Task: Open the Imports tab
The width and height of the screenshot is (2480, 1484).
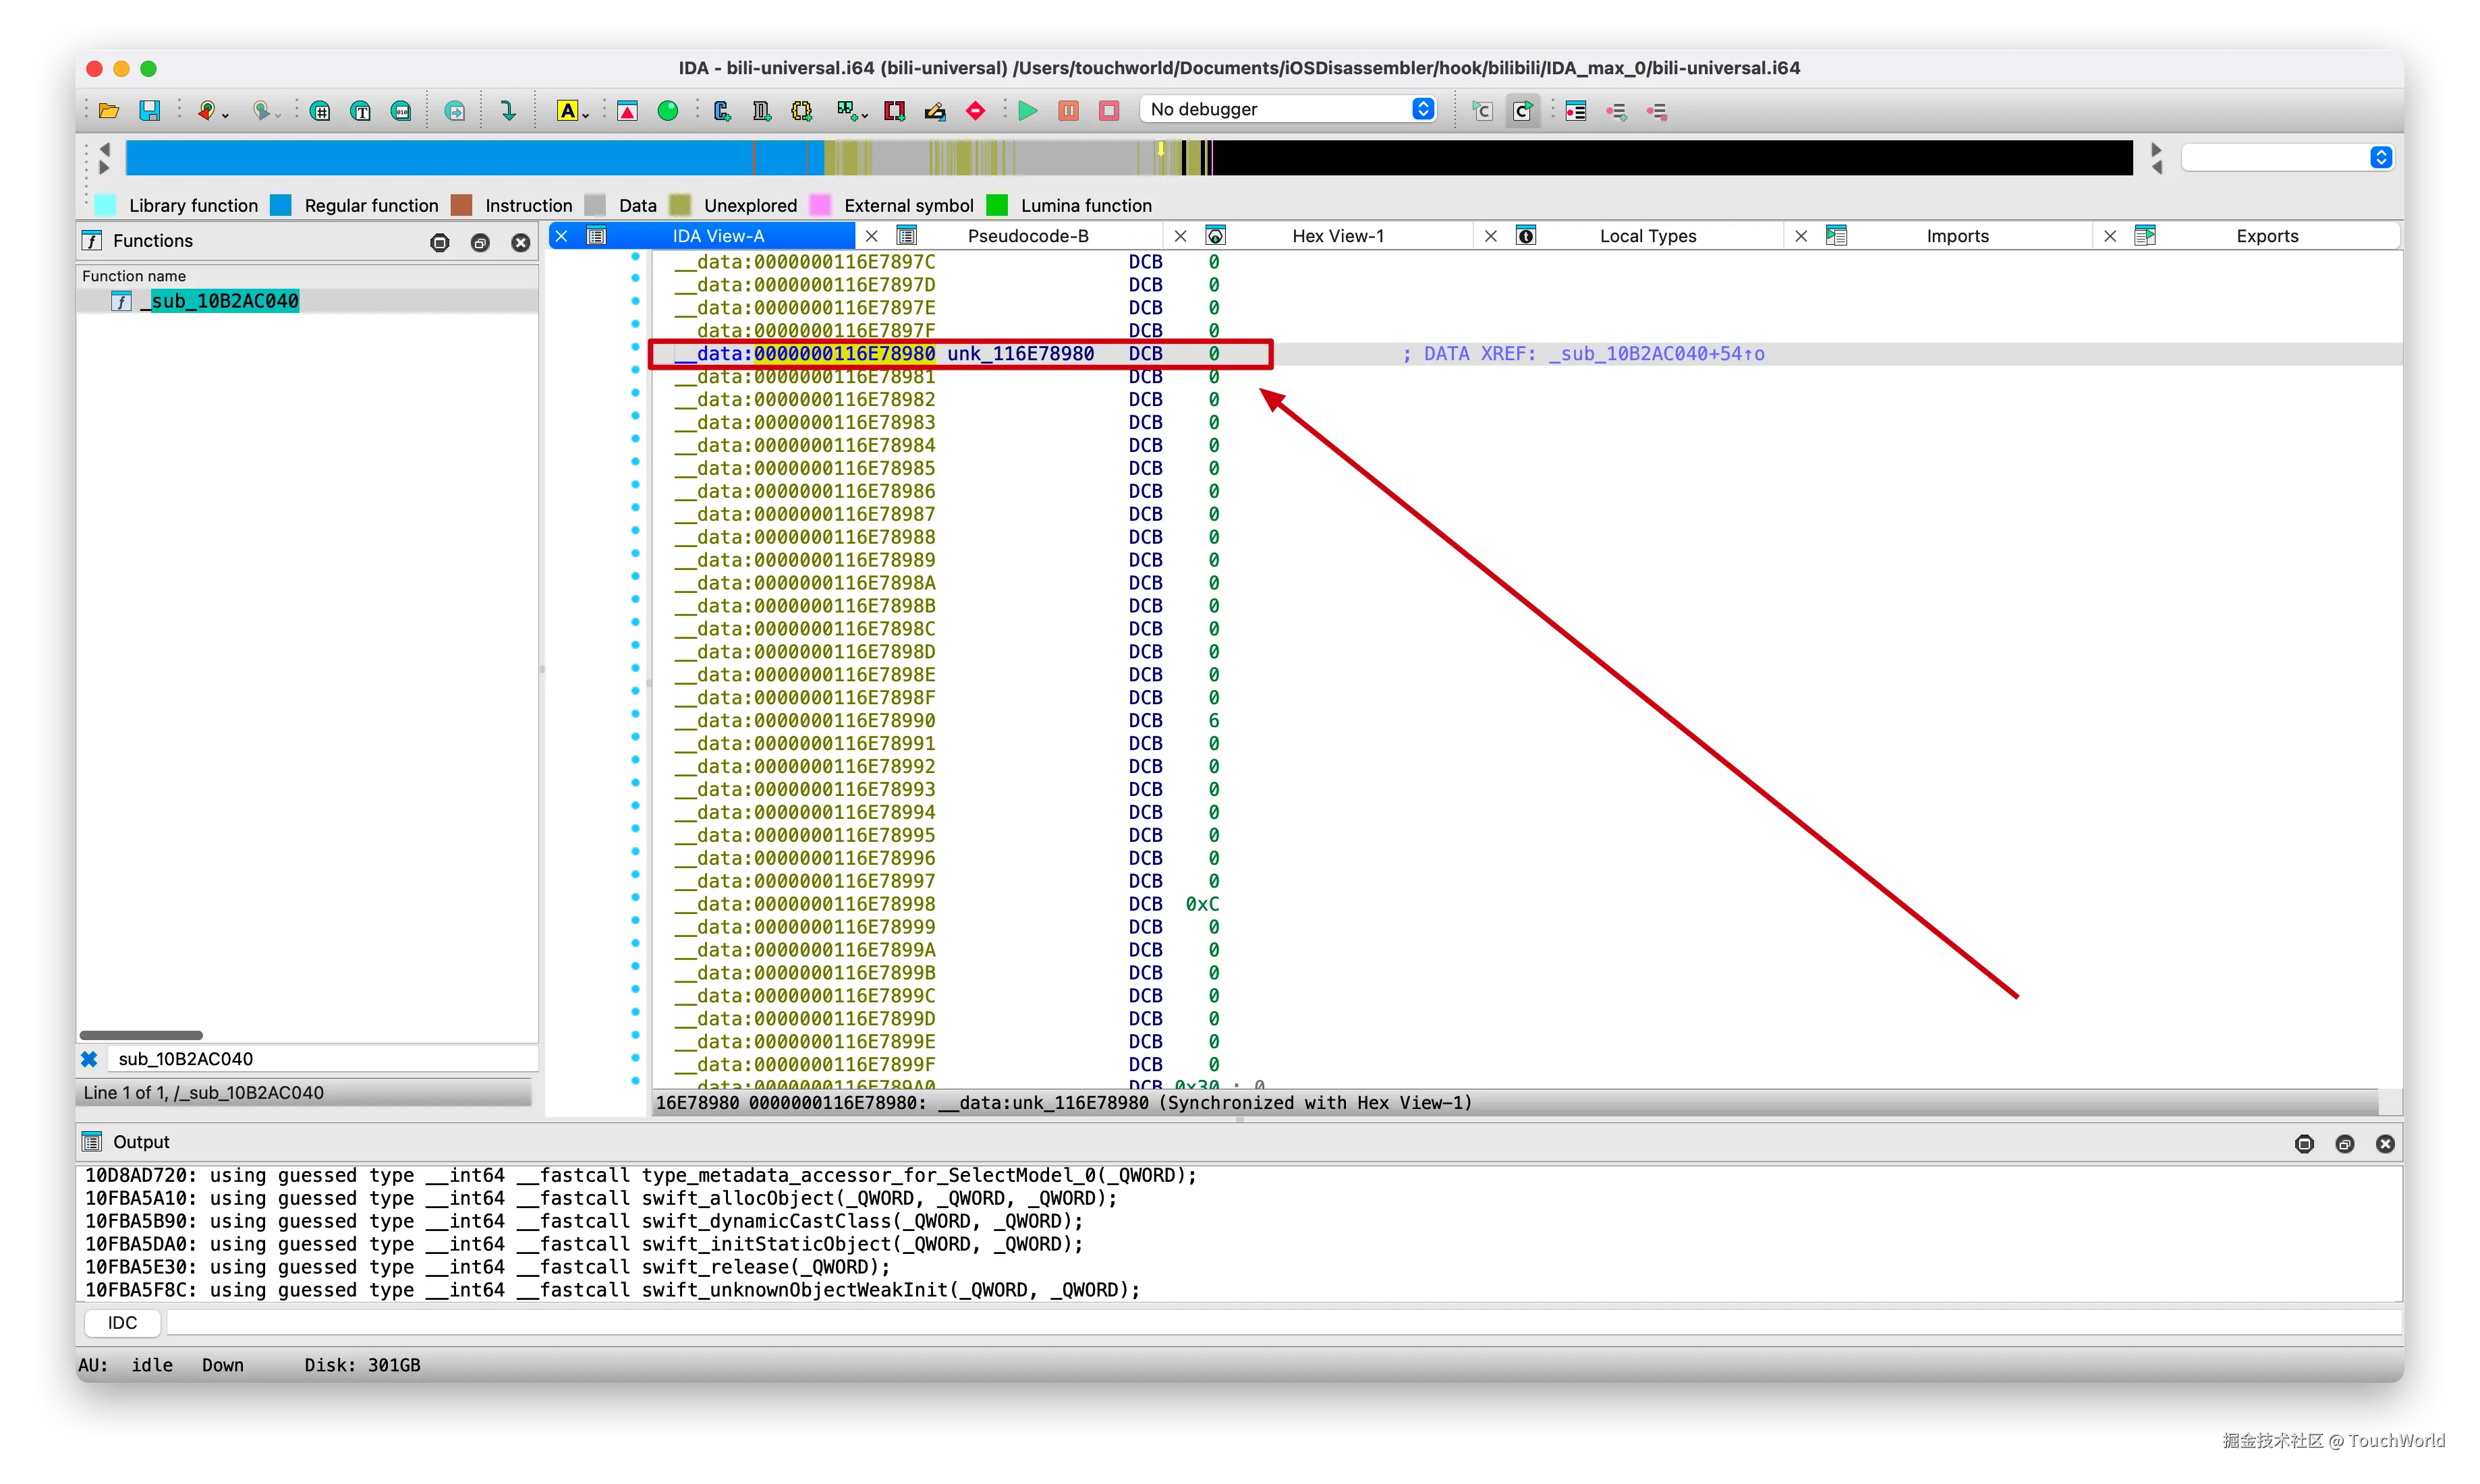Action: click(1957, 236)
